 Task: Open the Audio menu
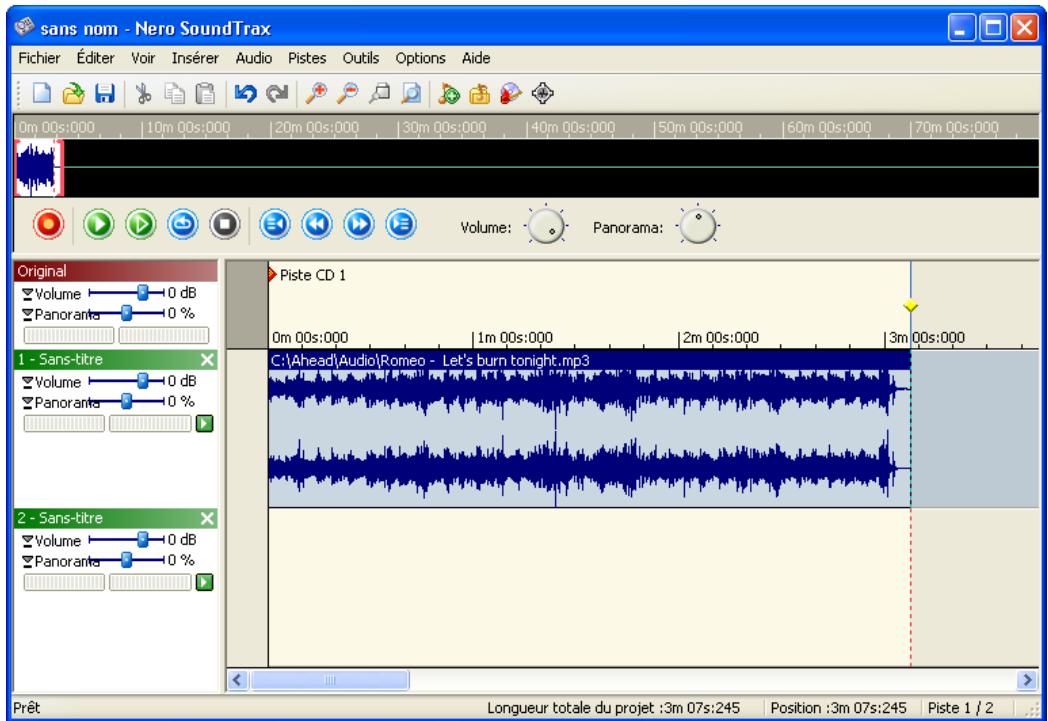click(x=254, y=58)
